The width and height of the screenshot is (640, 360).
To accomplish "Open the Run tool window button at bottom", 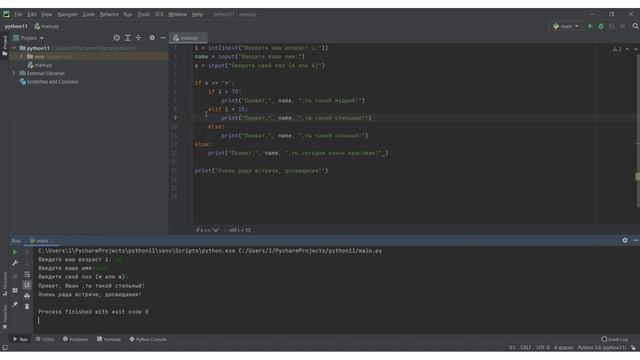I will [x=20, y=339].
